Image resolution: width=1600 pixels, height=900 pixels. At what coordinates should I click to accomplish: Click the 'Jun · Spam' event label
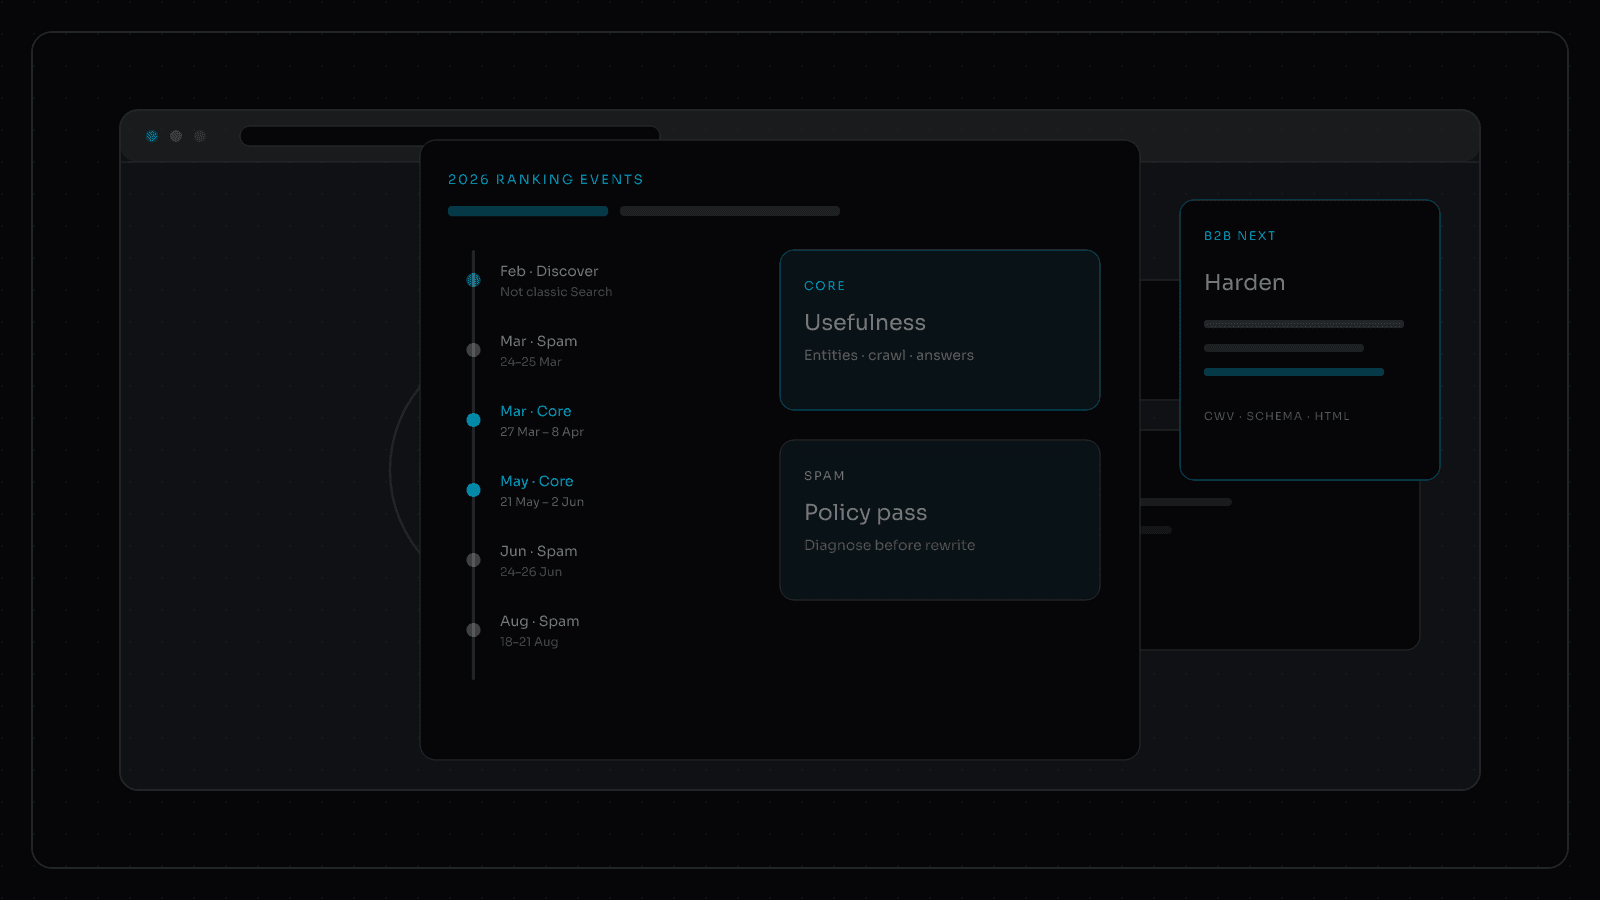tap(538, 551)
